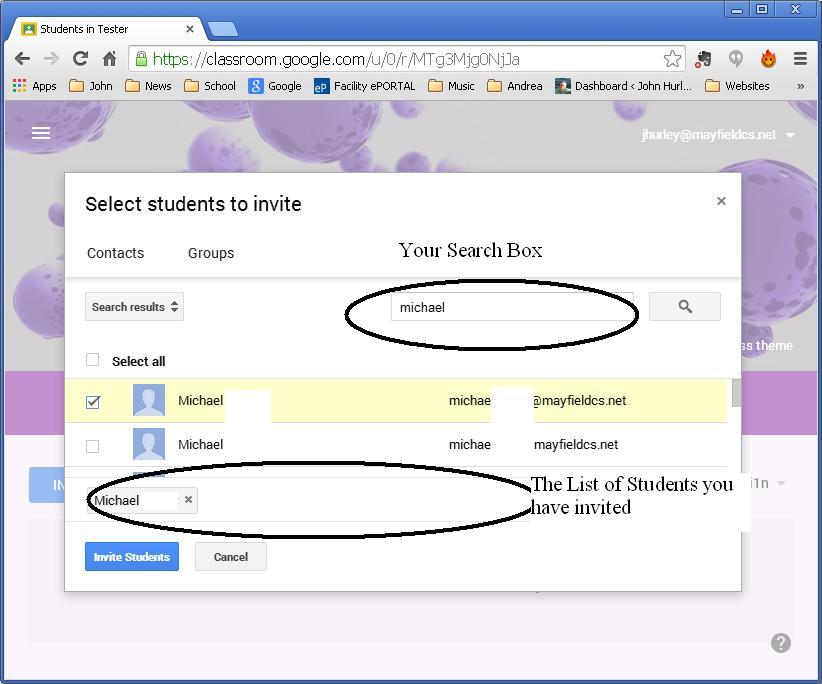Screen dimensions: 822x684
Task: Switch to the Groups tab
Action: click(x=211, y=253)
